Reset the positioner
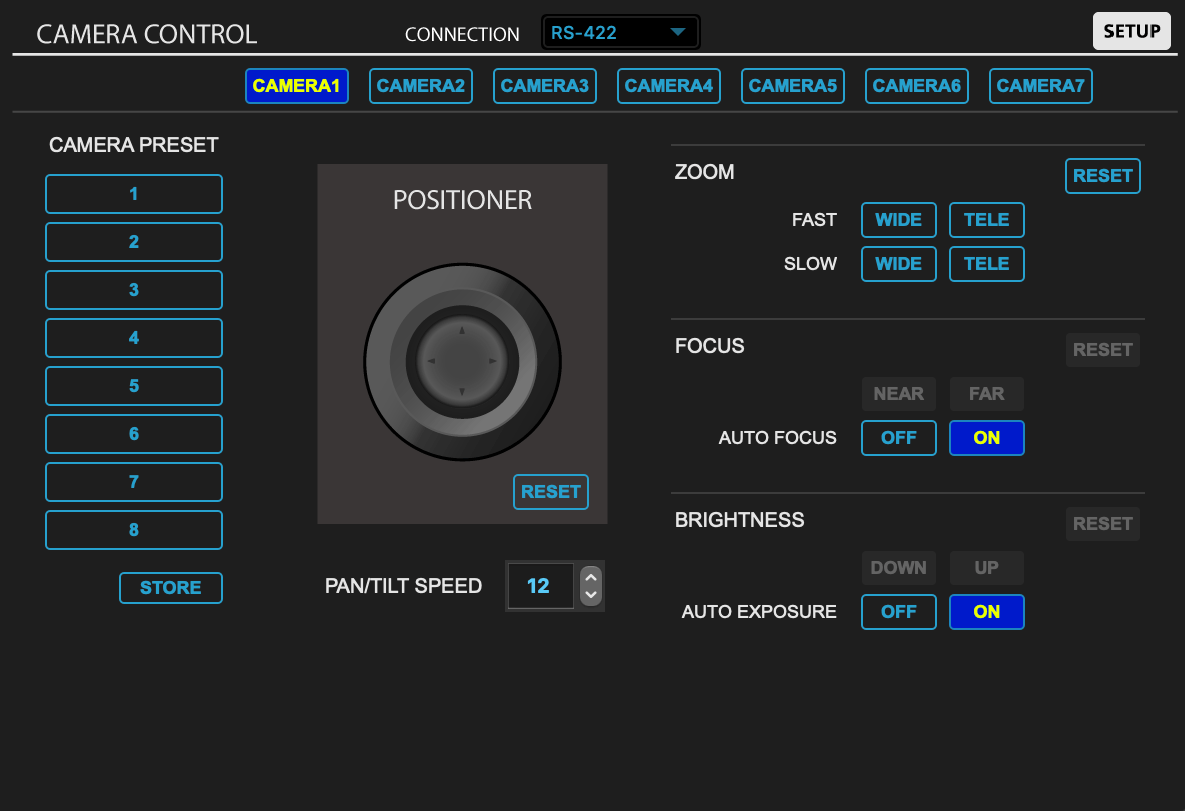Screen dimensions: 1185x811 (550, 491)
